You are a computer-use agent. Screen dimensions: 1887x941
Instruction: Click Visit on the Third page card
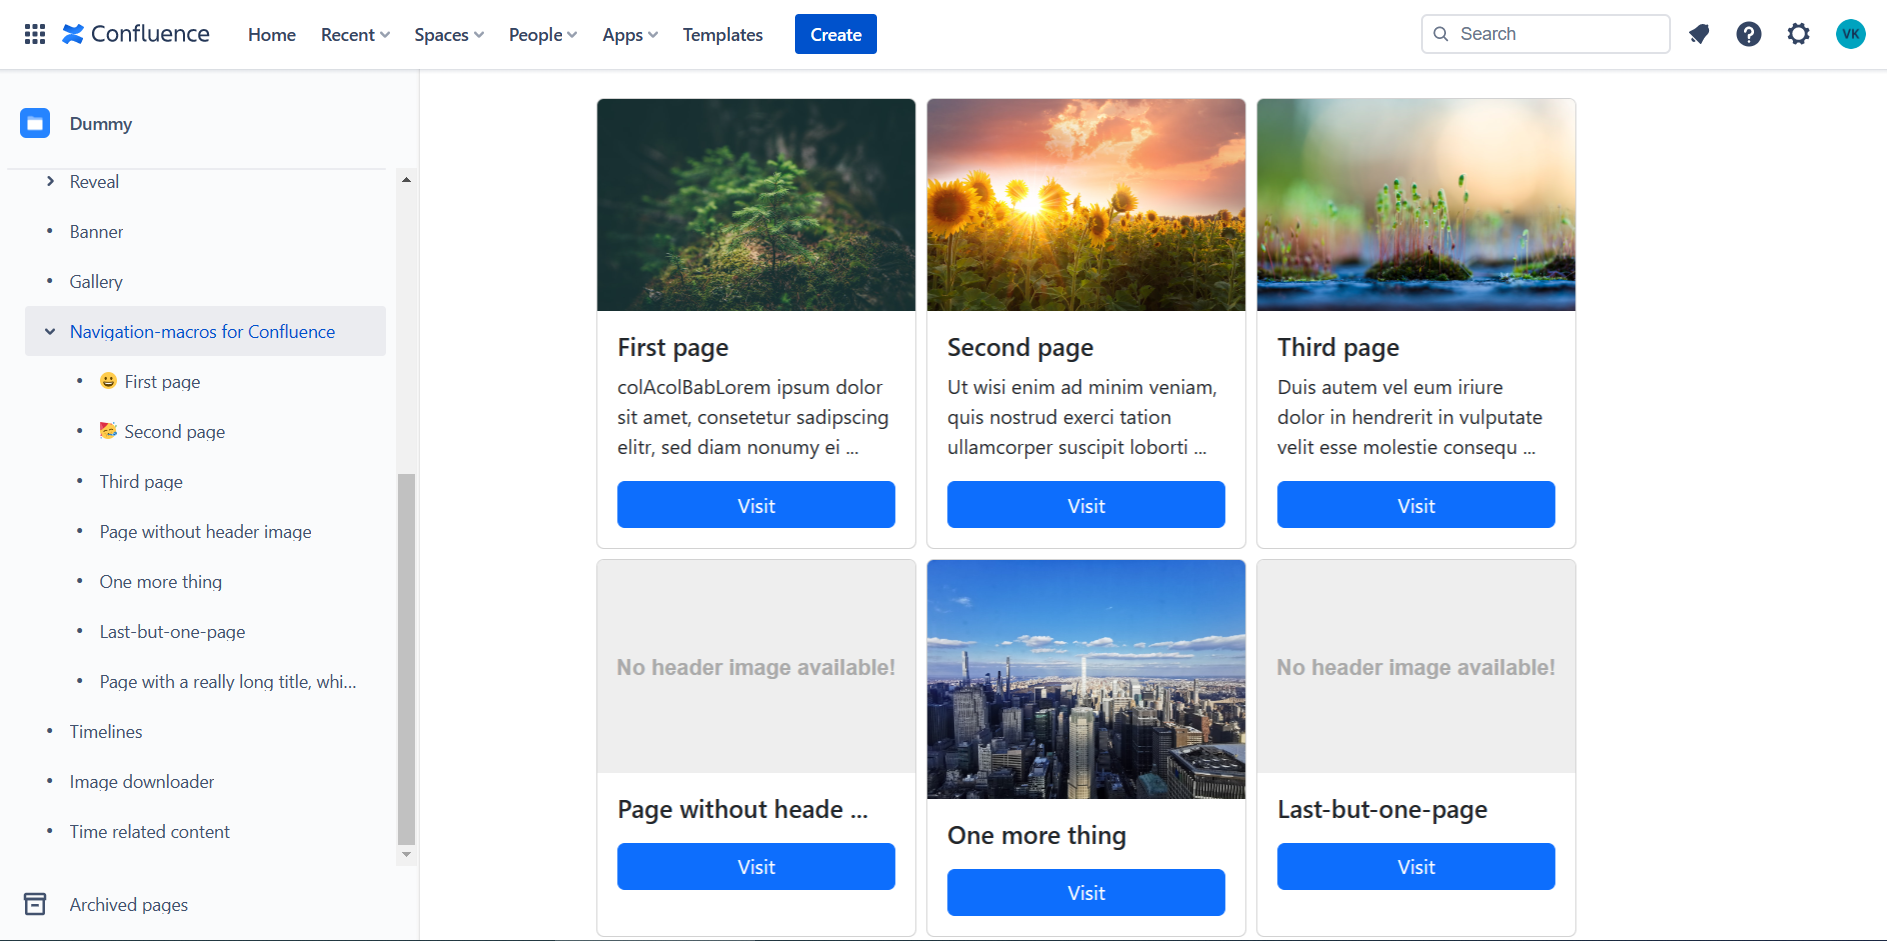point(1416,505)
